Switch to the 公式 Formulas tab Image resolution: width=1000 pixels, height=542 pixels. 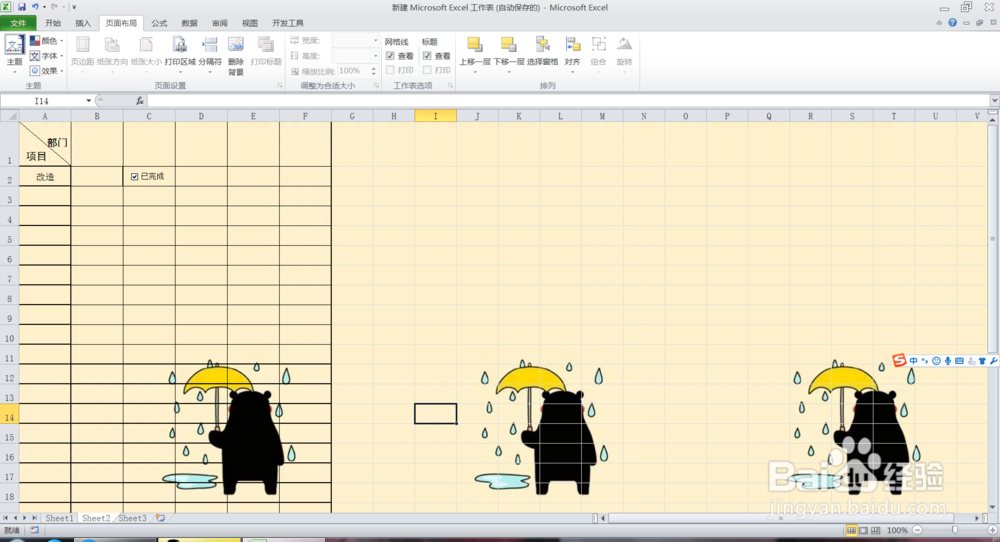(159, 23)
